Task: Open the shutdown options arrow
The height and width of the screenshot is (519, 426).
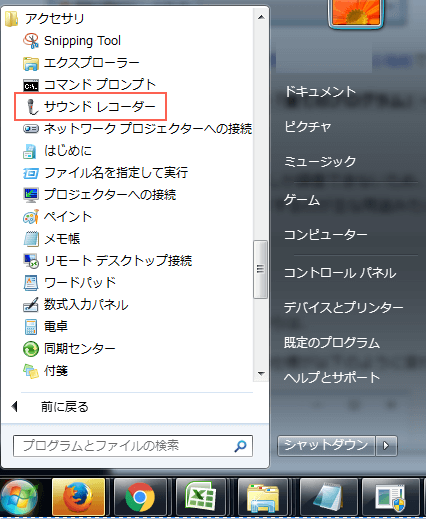Action: pos(386,446)
